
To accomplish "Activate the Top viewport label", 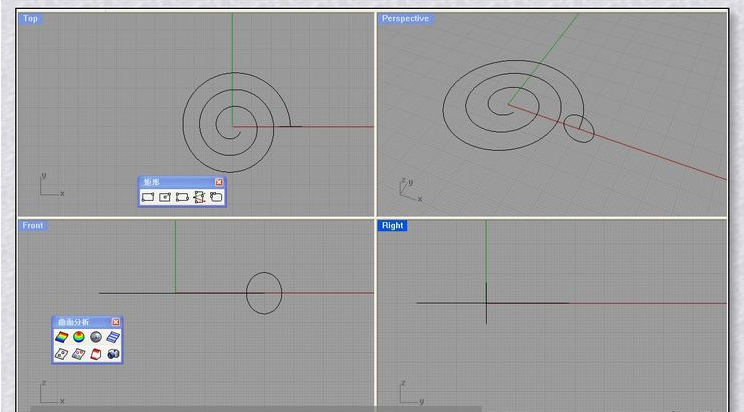I will (x=30, y=19).
